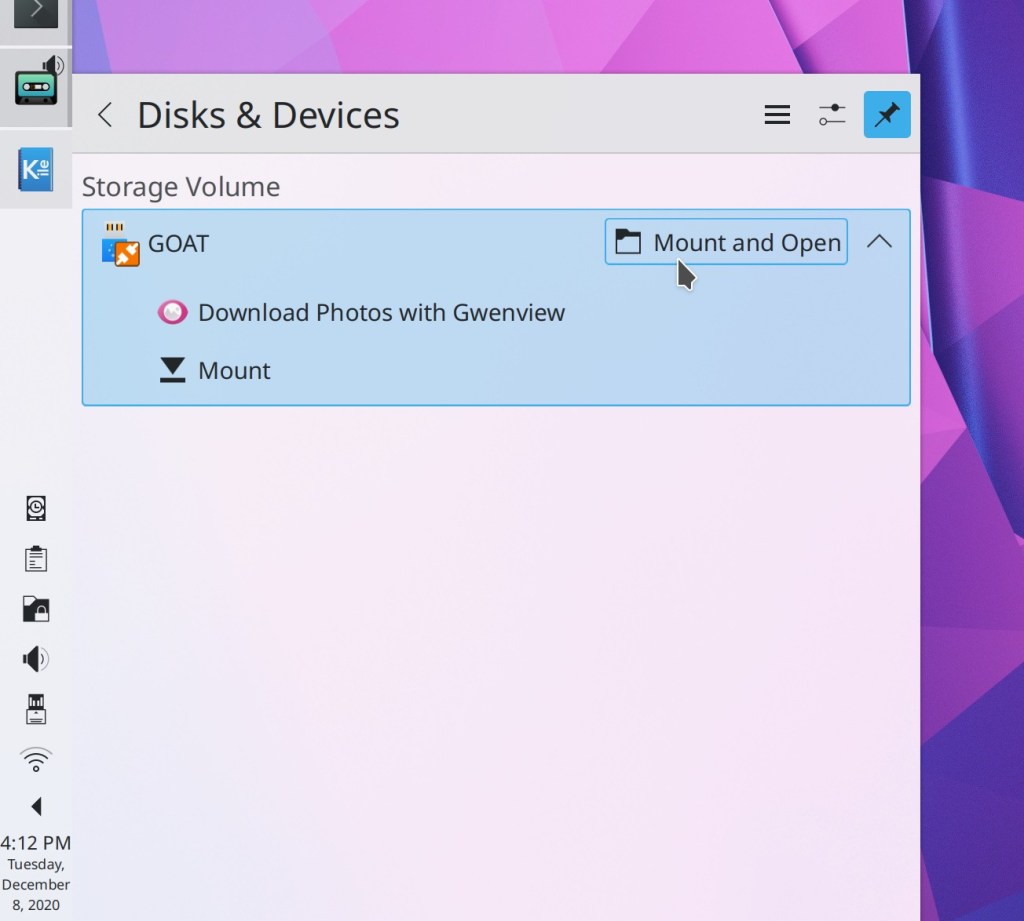Collapse the GOAT device actions chevron

879,242
